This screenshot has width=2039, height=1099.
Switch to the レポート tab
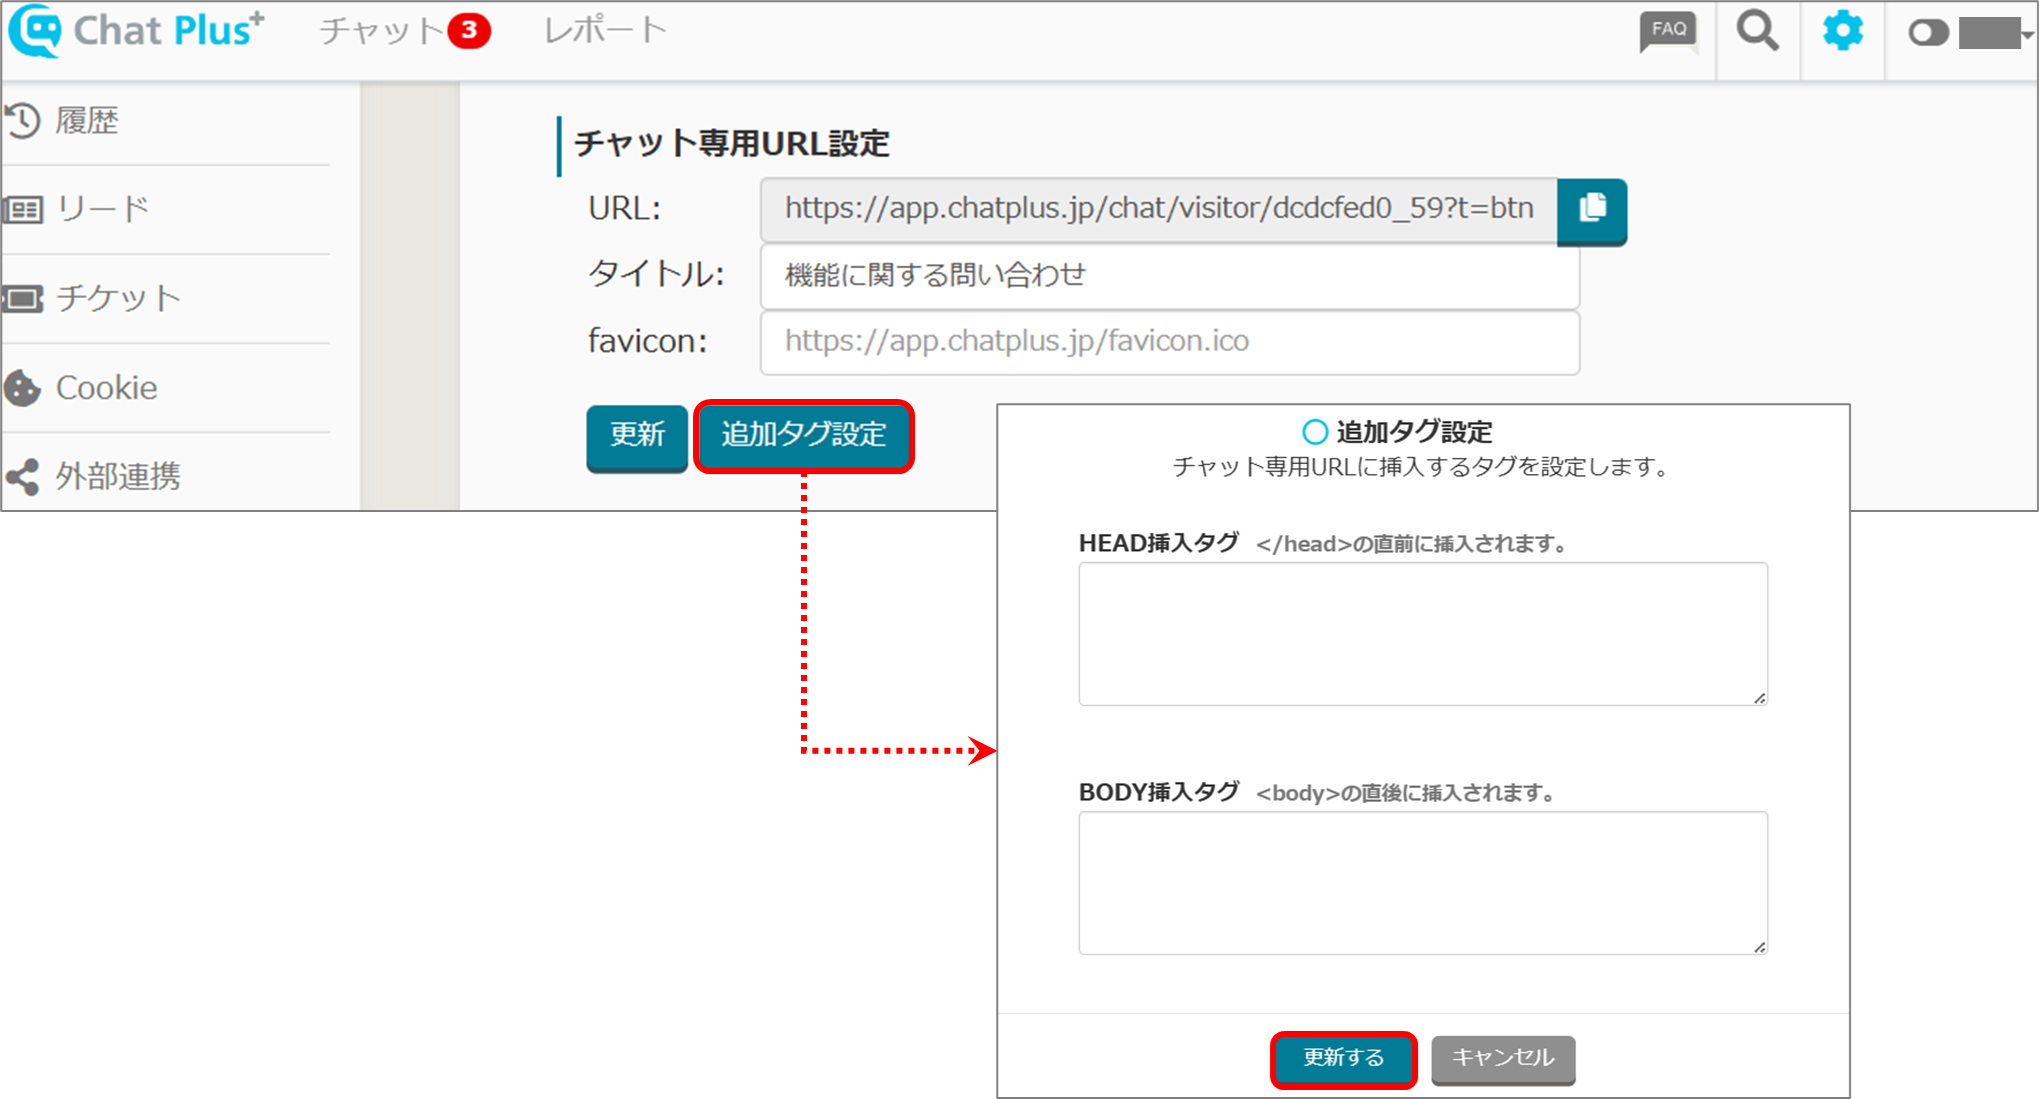(x=605, y=31)
